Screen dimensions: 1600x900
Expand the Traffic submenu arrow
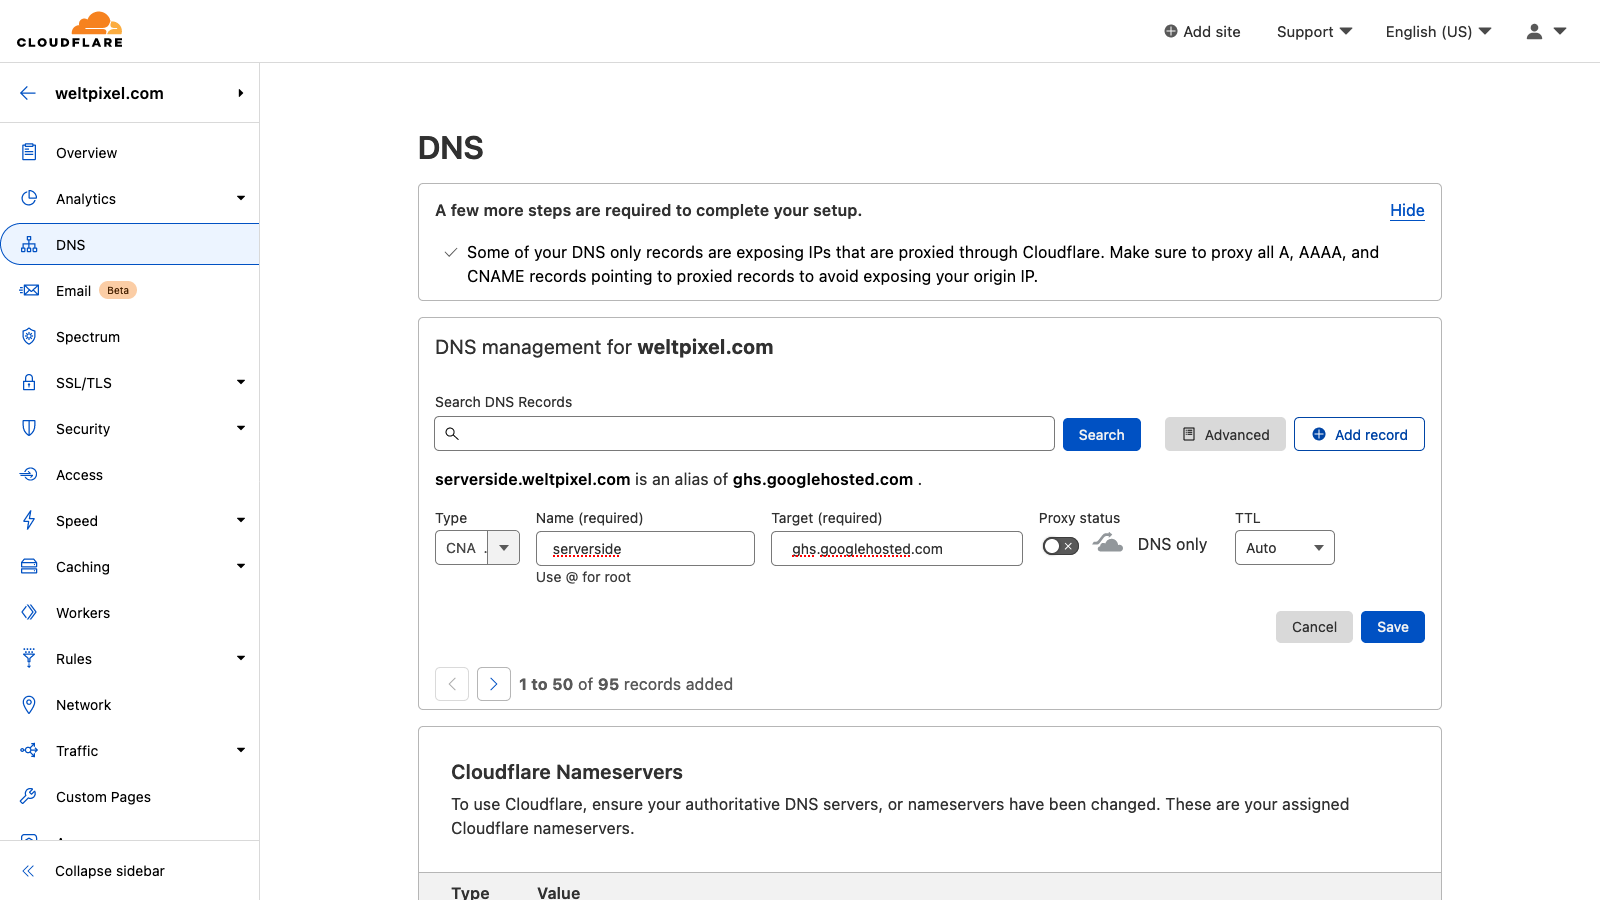click(x=240, y=750)
